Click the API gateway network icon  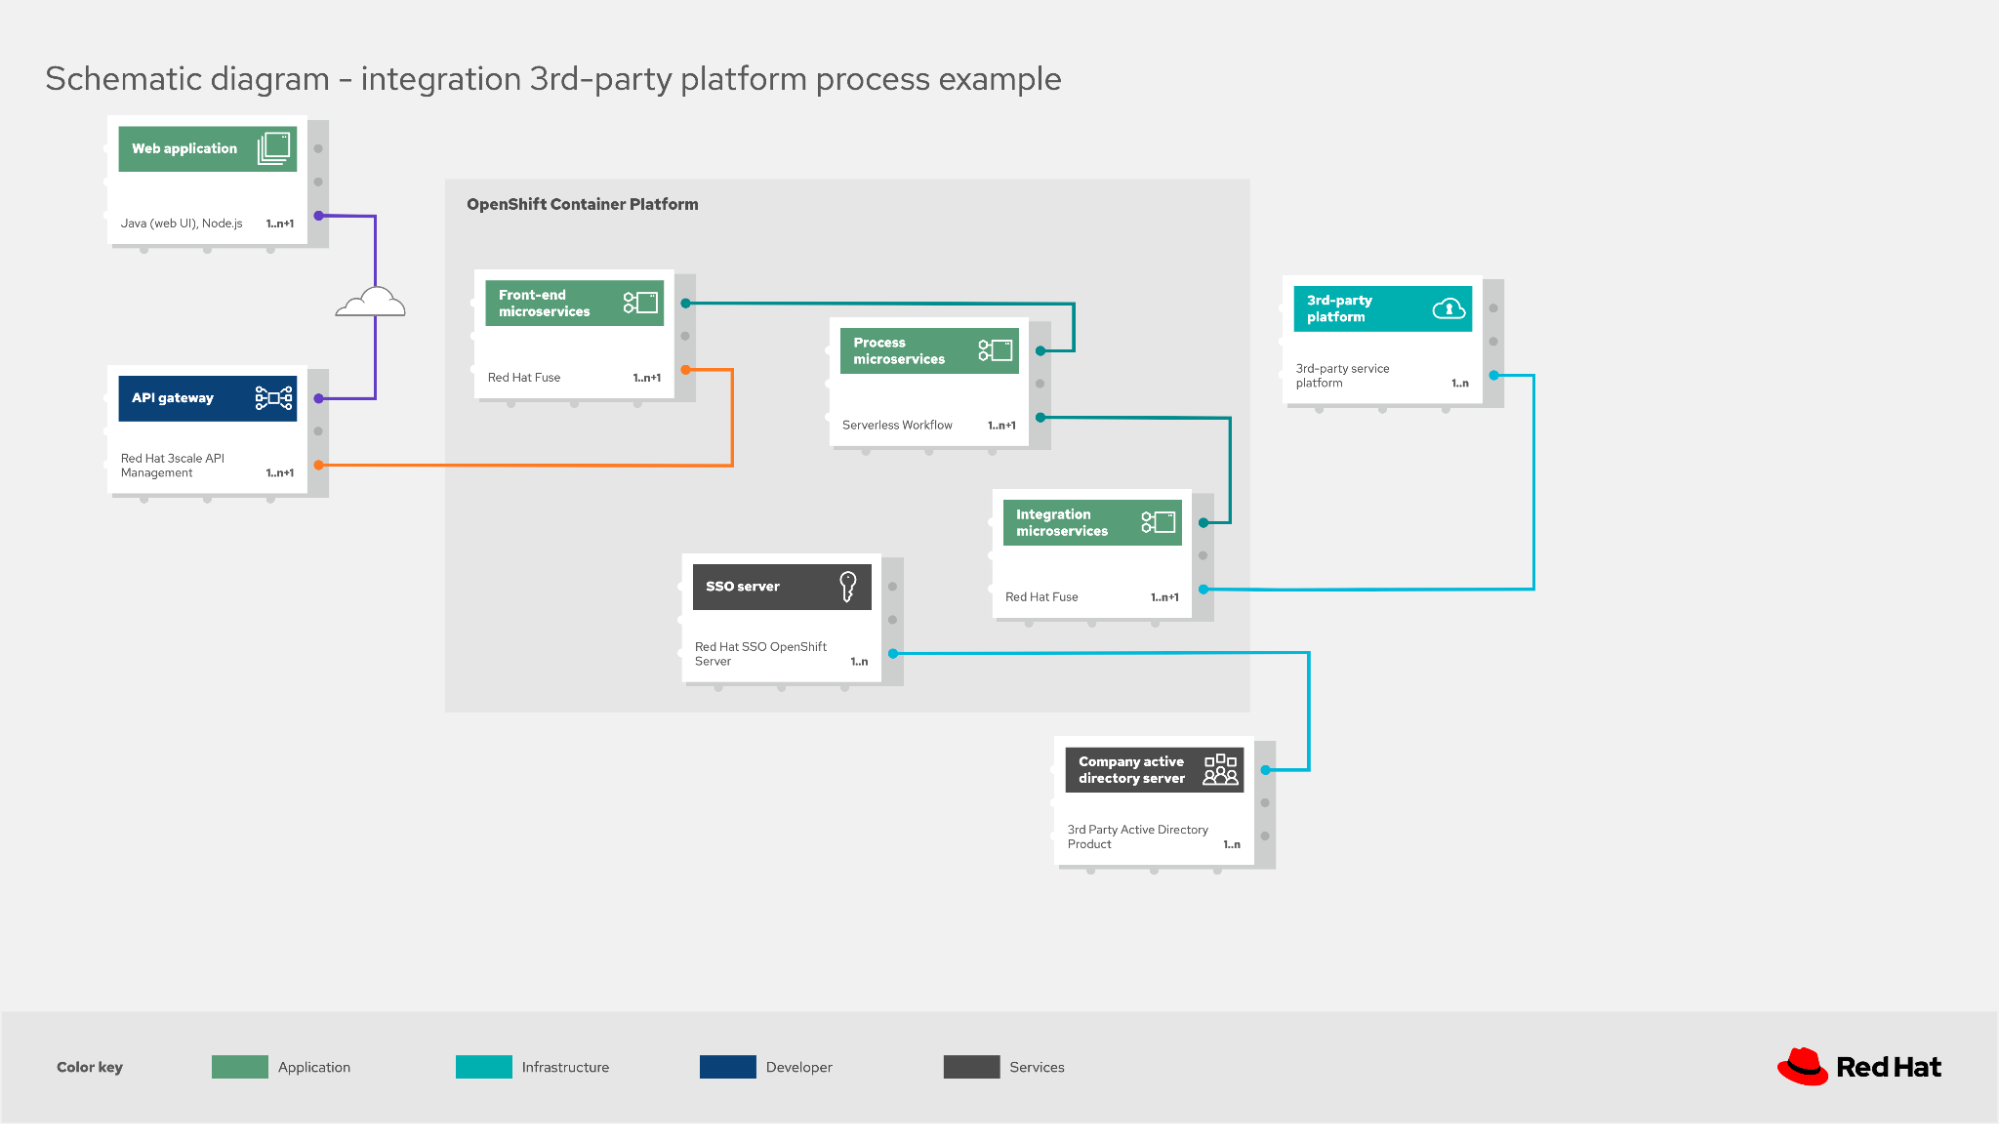(x=273, y=398)
